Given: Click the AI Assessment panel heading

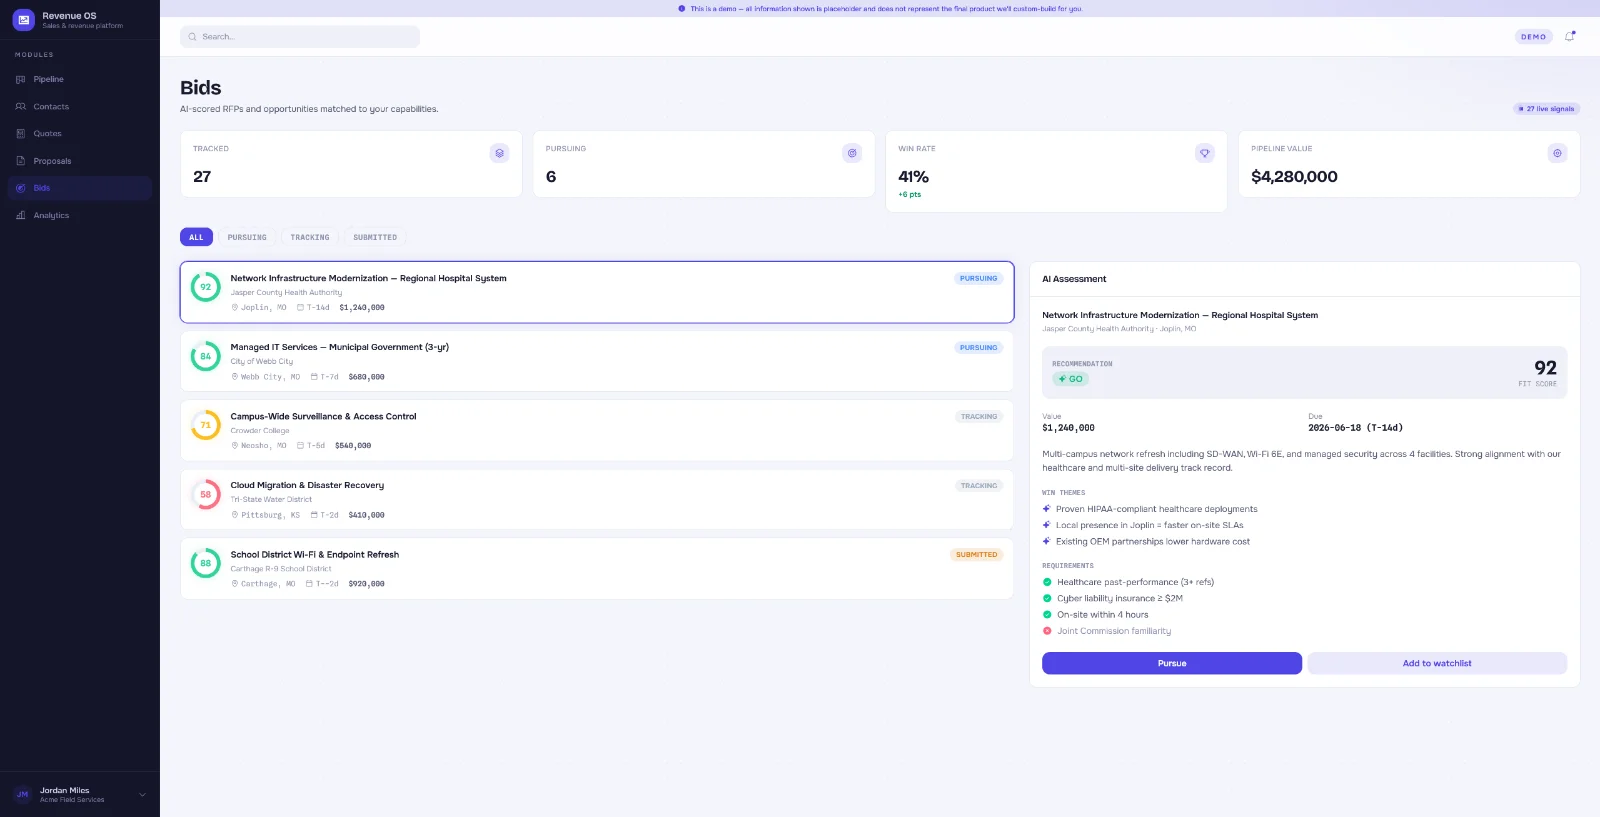Looking at the screenshot, I should (1074, 279).
